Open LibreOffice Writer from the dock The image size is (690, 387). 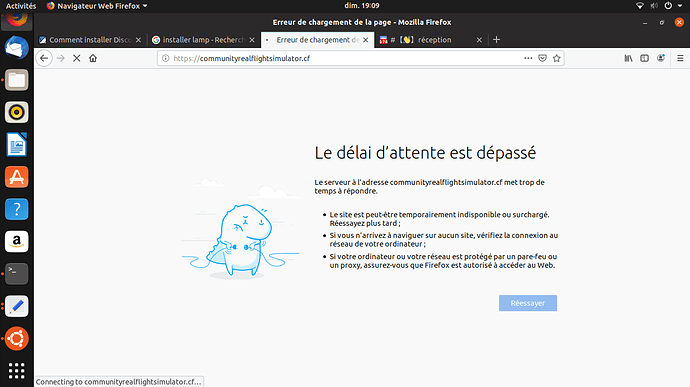pyautogui.click(x=17, y=144)
